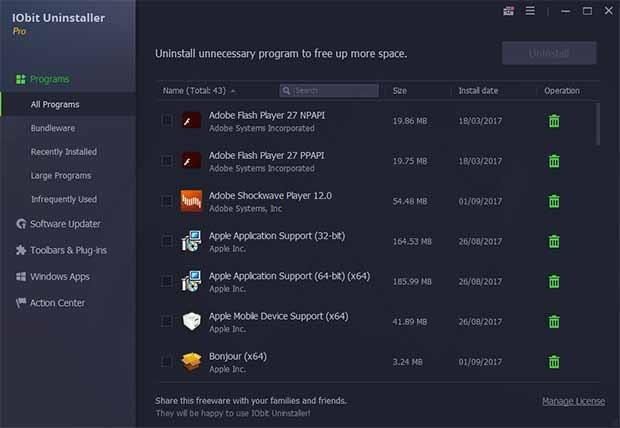Click trash icon for Adobe Flash Player 27 PPAPI
The image size is (620, 428).
coord(554,161)
